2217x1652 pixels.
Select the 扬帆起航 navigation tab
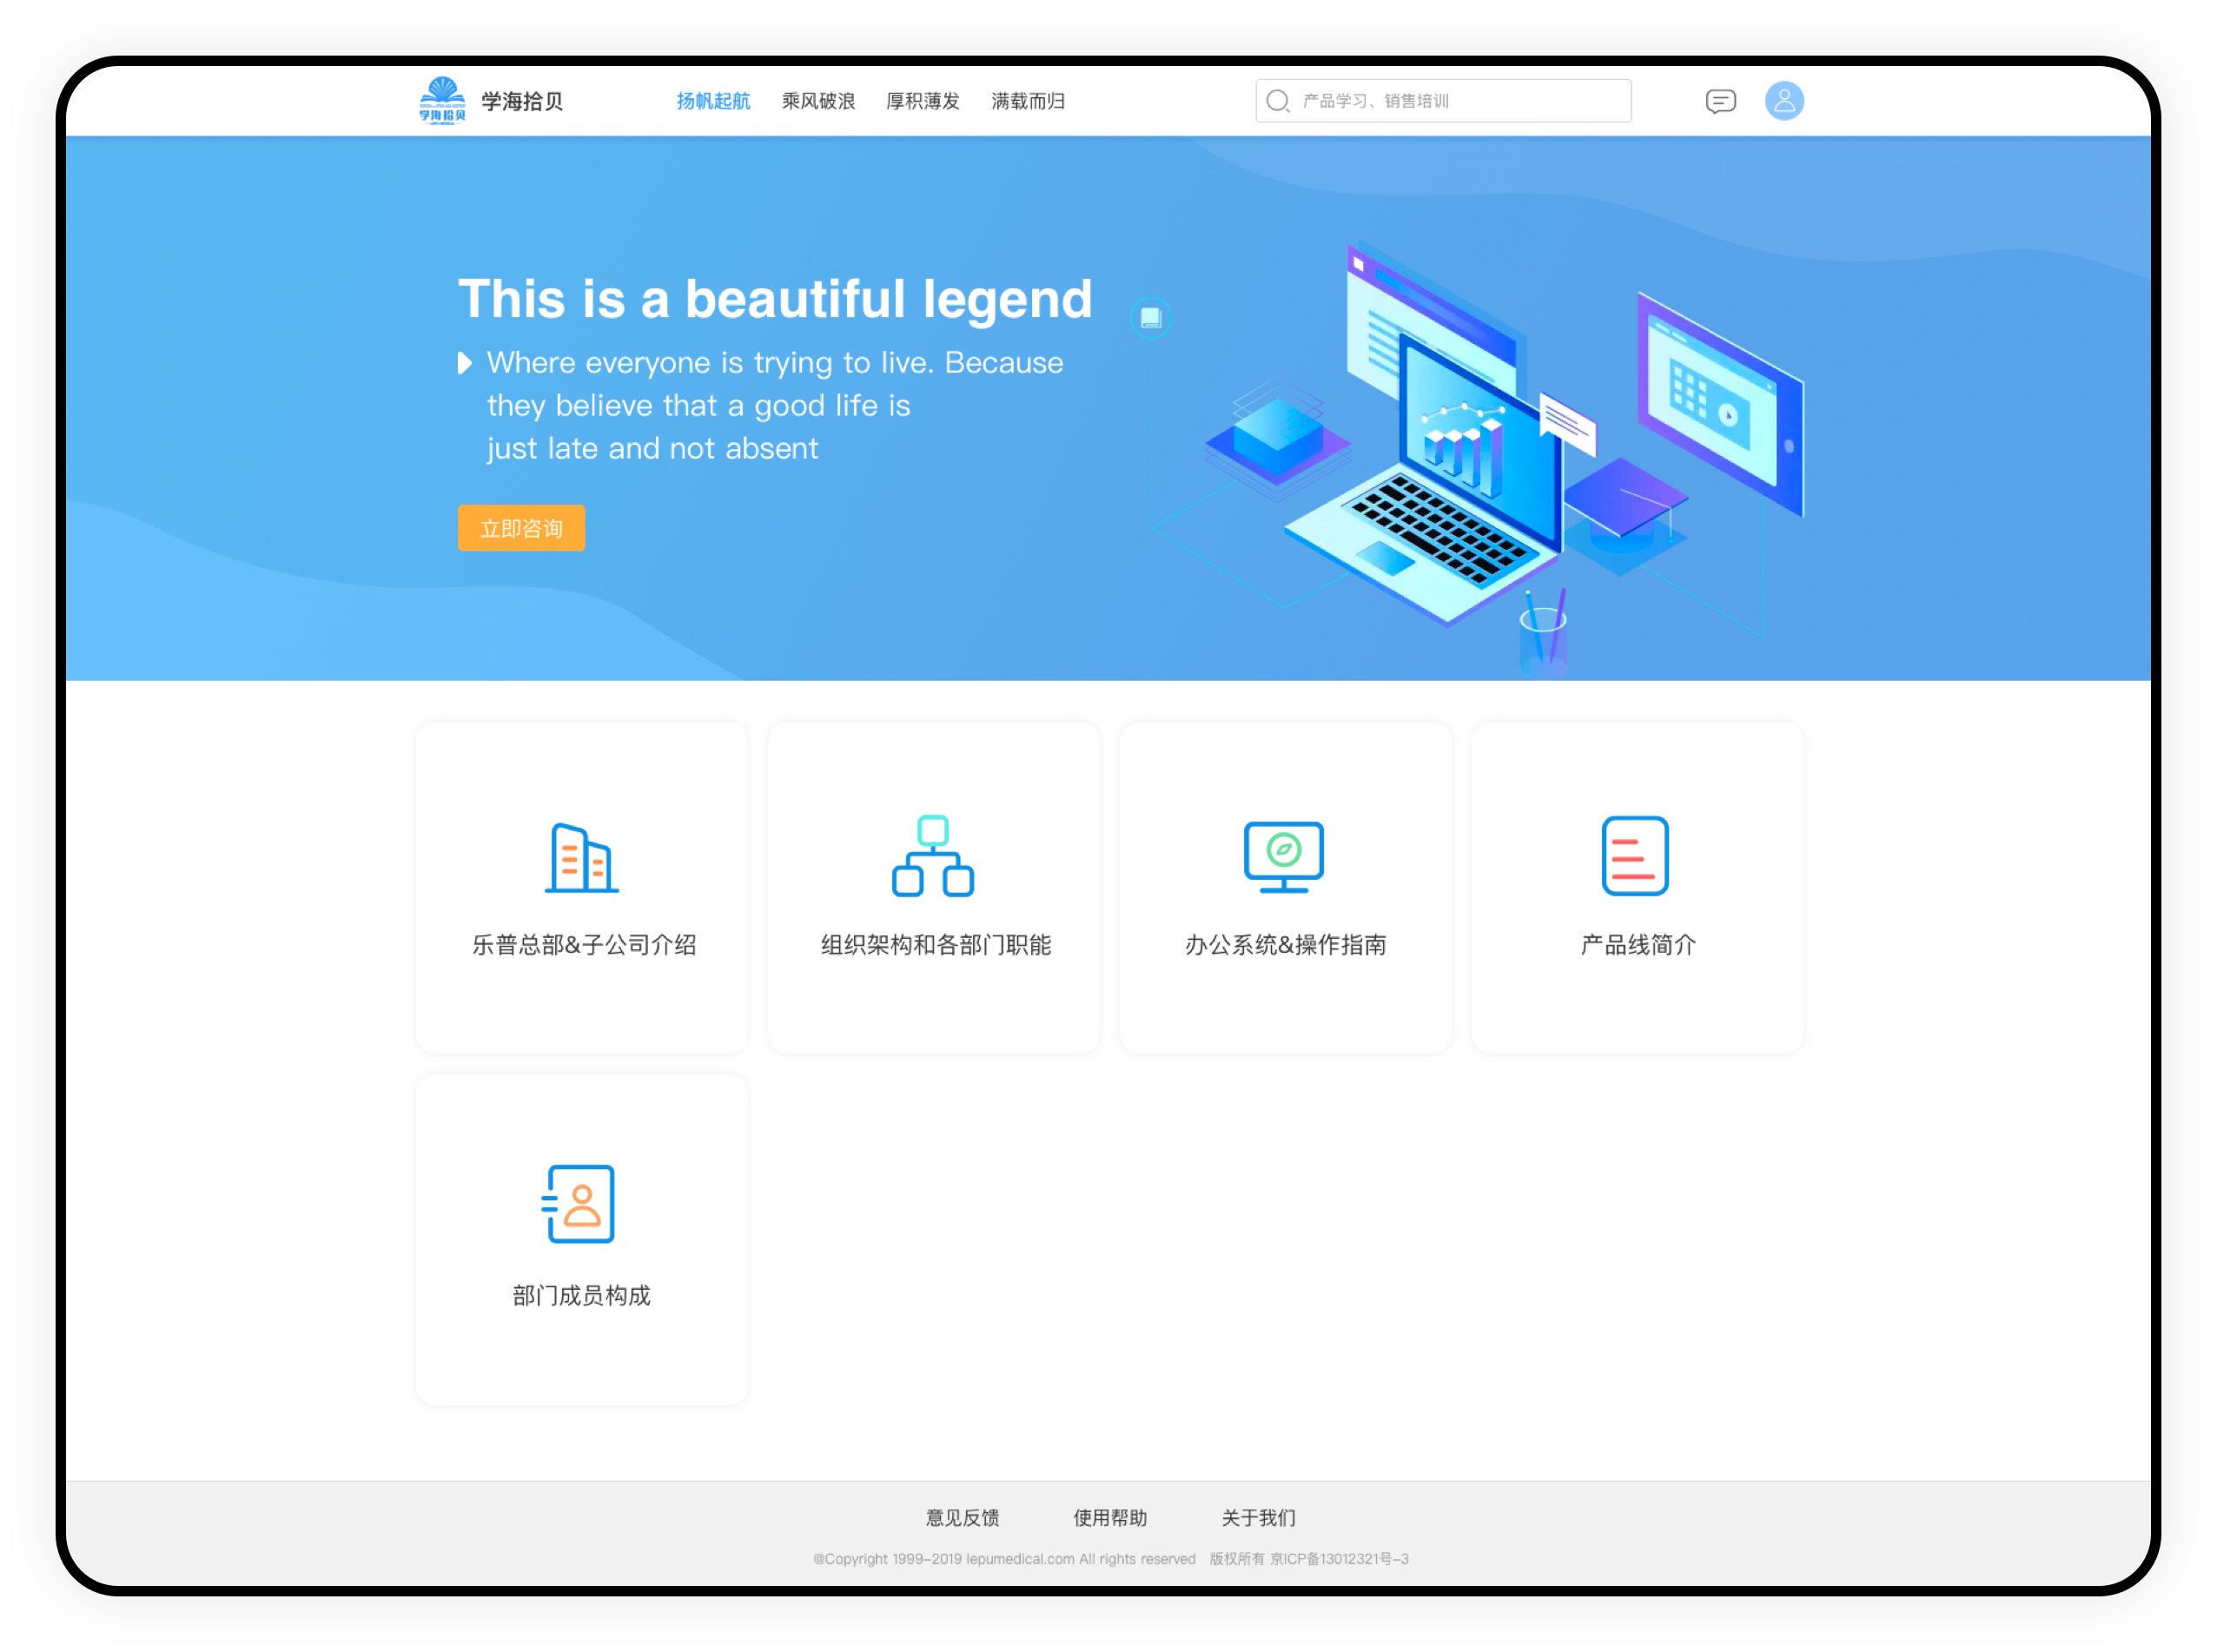713,101
